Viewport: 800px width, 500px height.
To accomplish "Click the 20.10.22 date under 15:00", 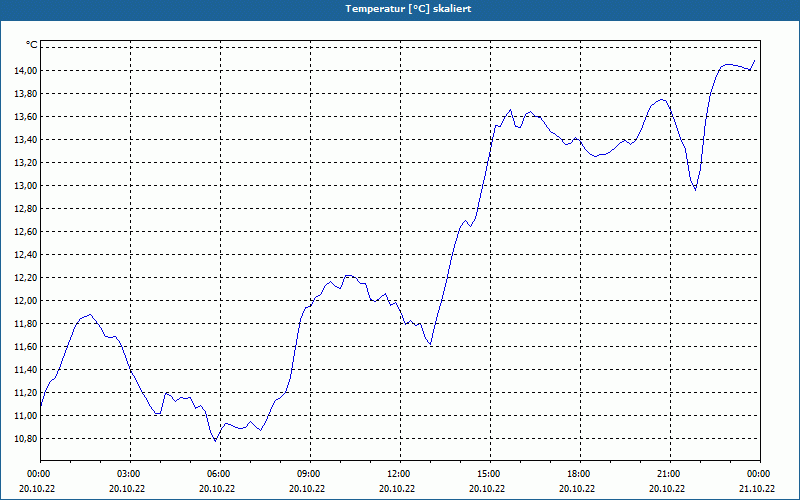I will (487, 488).
